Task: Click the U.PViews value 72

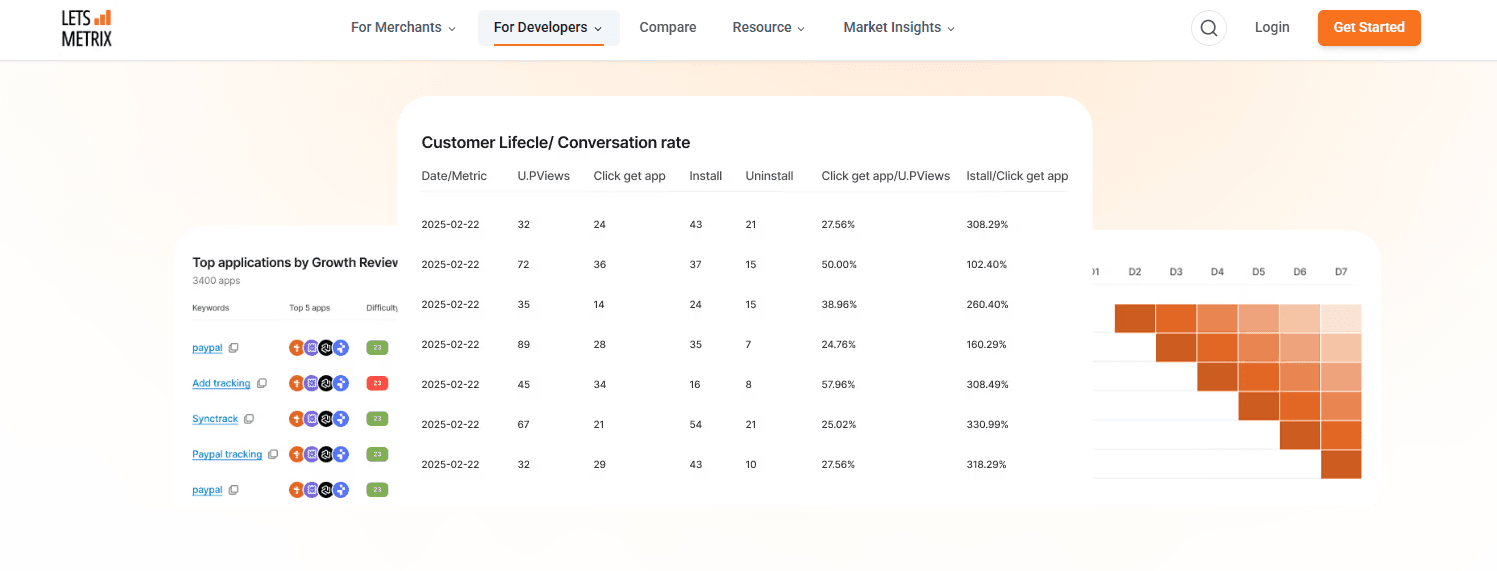Action: point(524,265)
